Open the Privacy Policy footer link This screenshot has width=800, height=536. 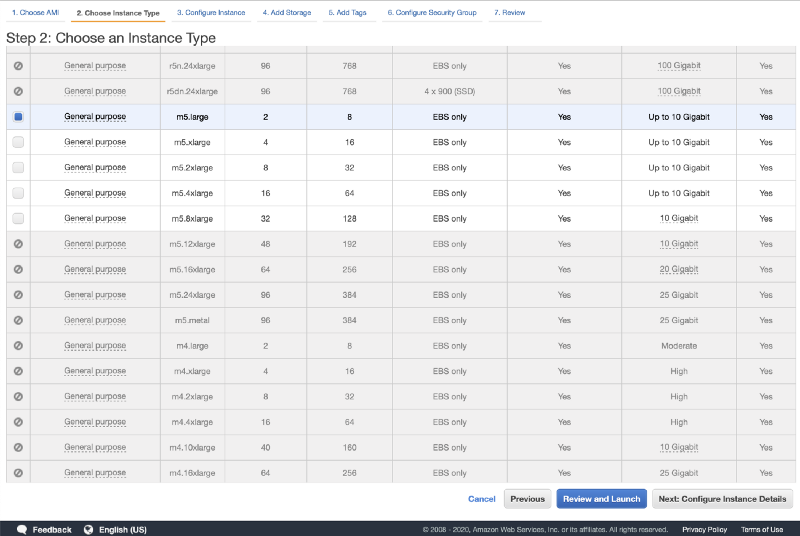(704, 529)
